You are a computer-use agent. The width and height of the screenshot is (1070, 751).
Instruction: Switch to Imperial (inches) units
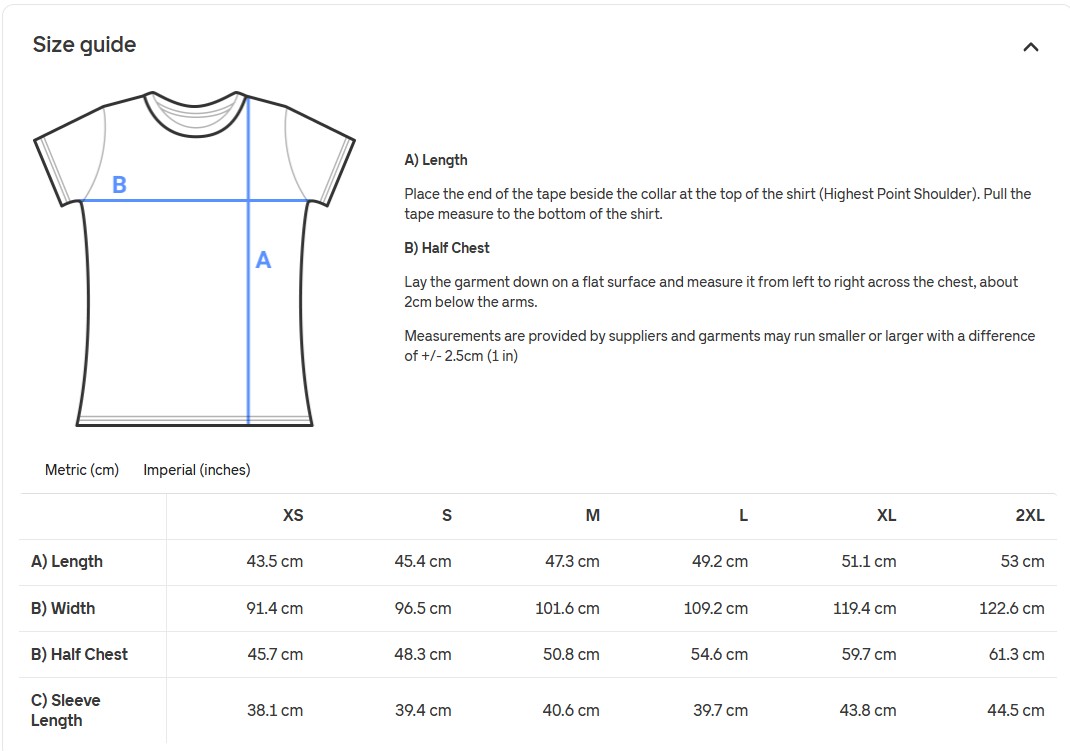click(x=197, y=469)
